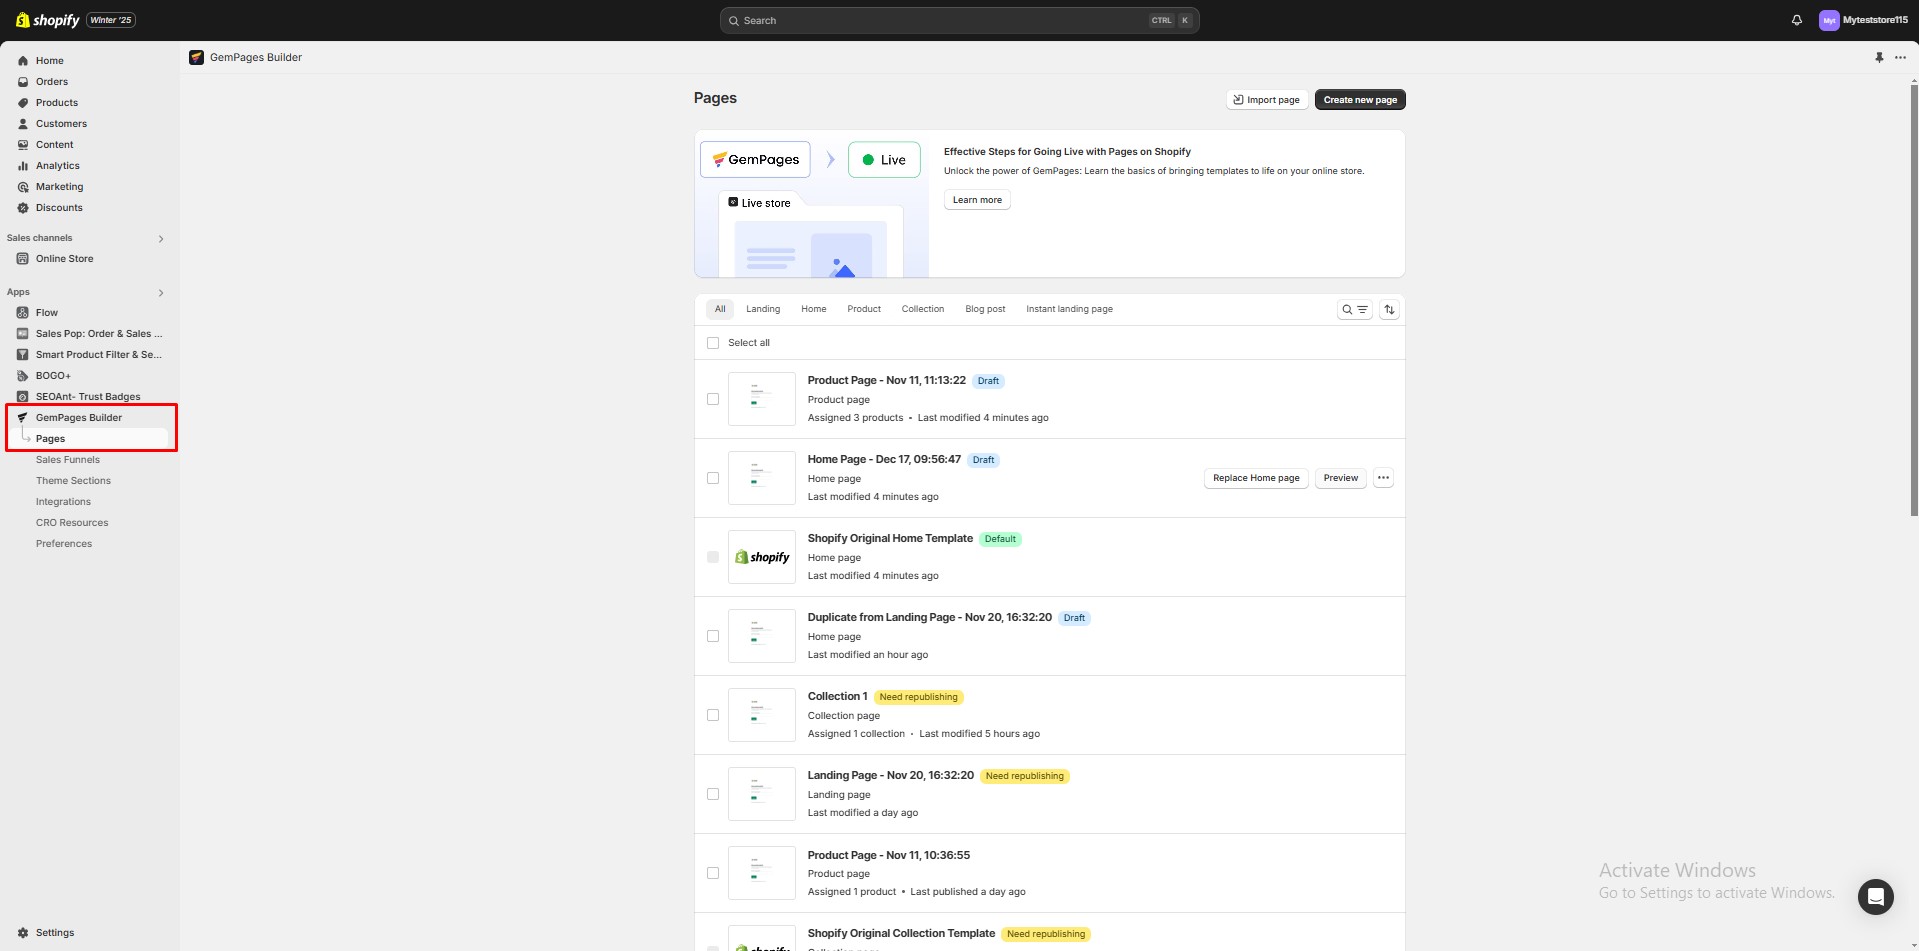Select checkbox for Product Page Nov 11, 11:13:22
This screenshot has height=951, width=1919.
[x=713, y=399]
